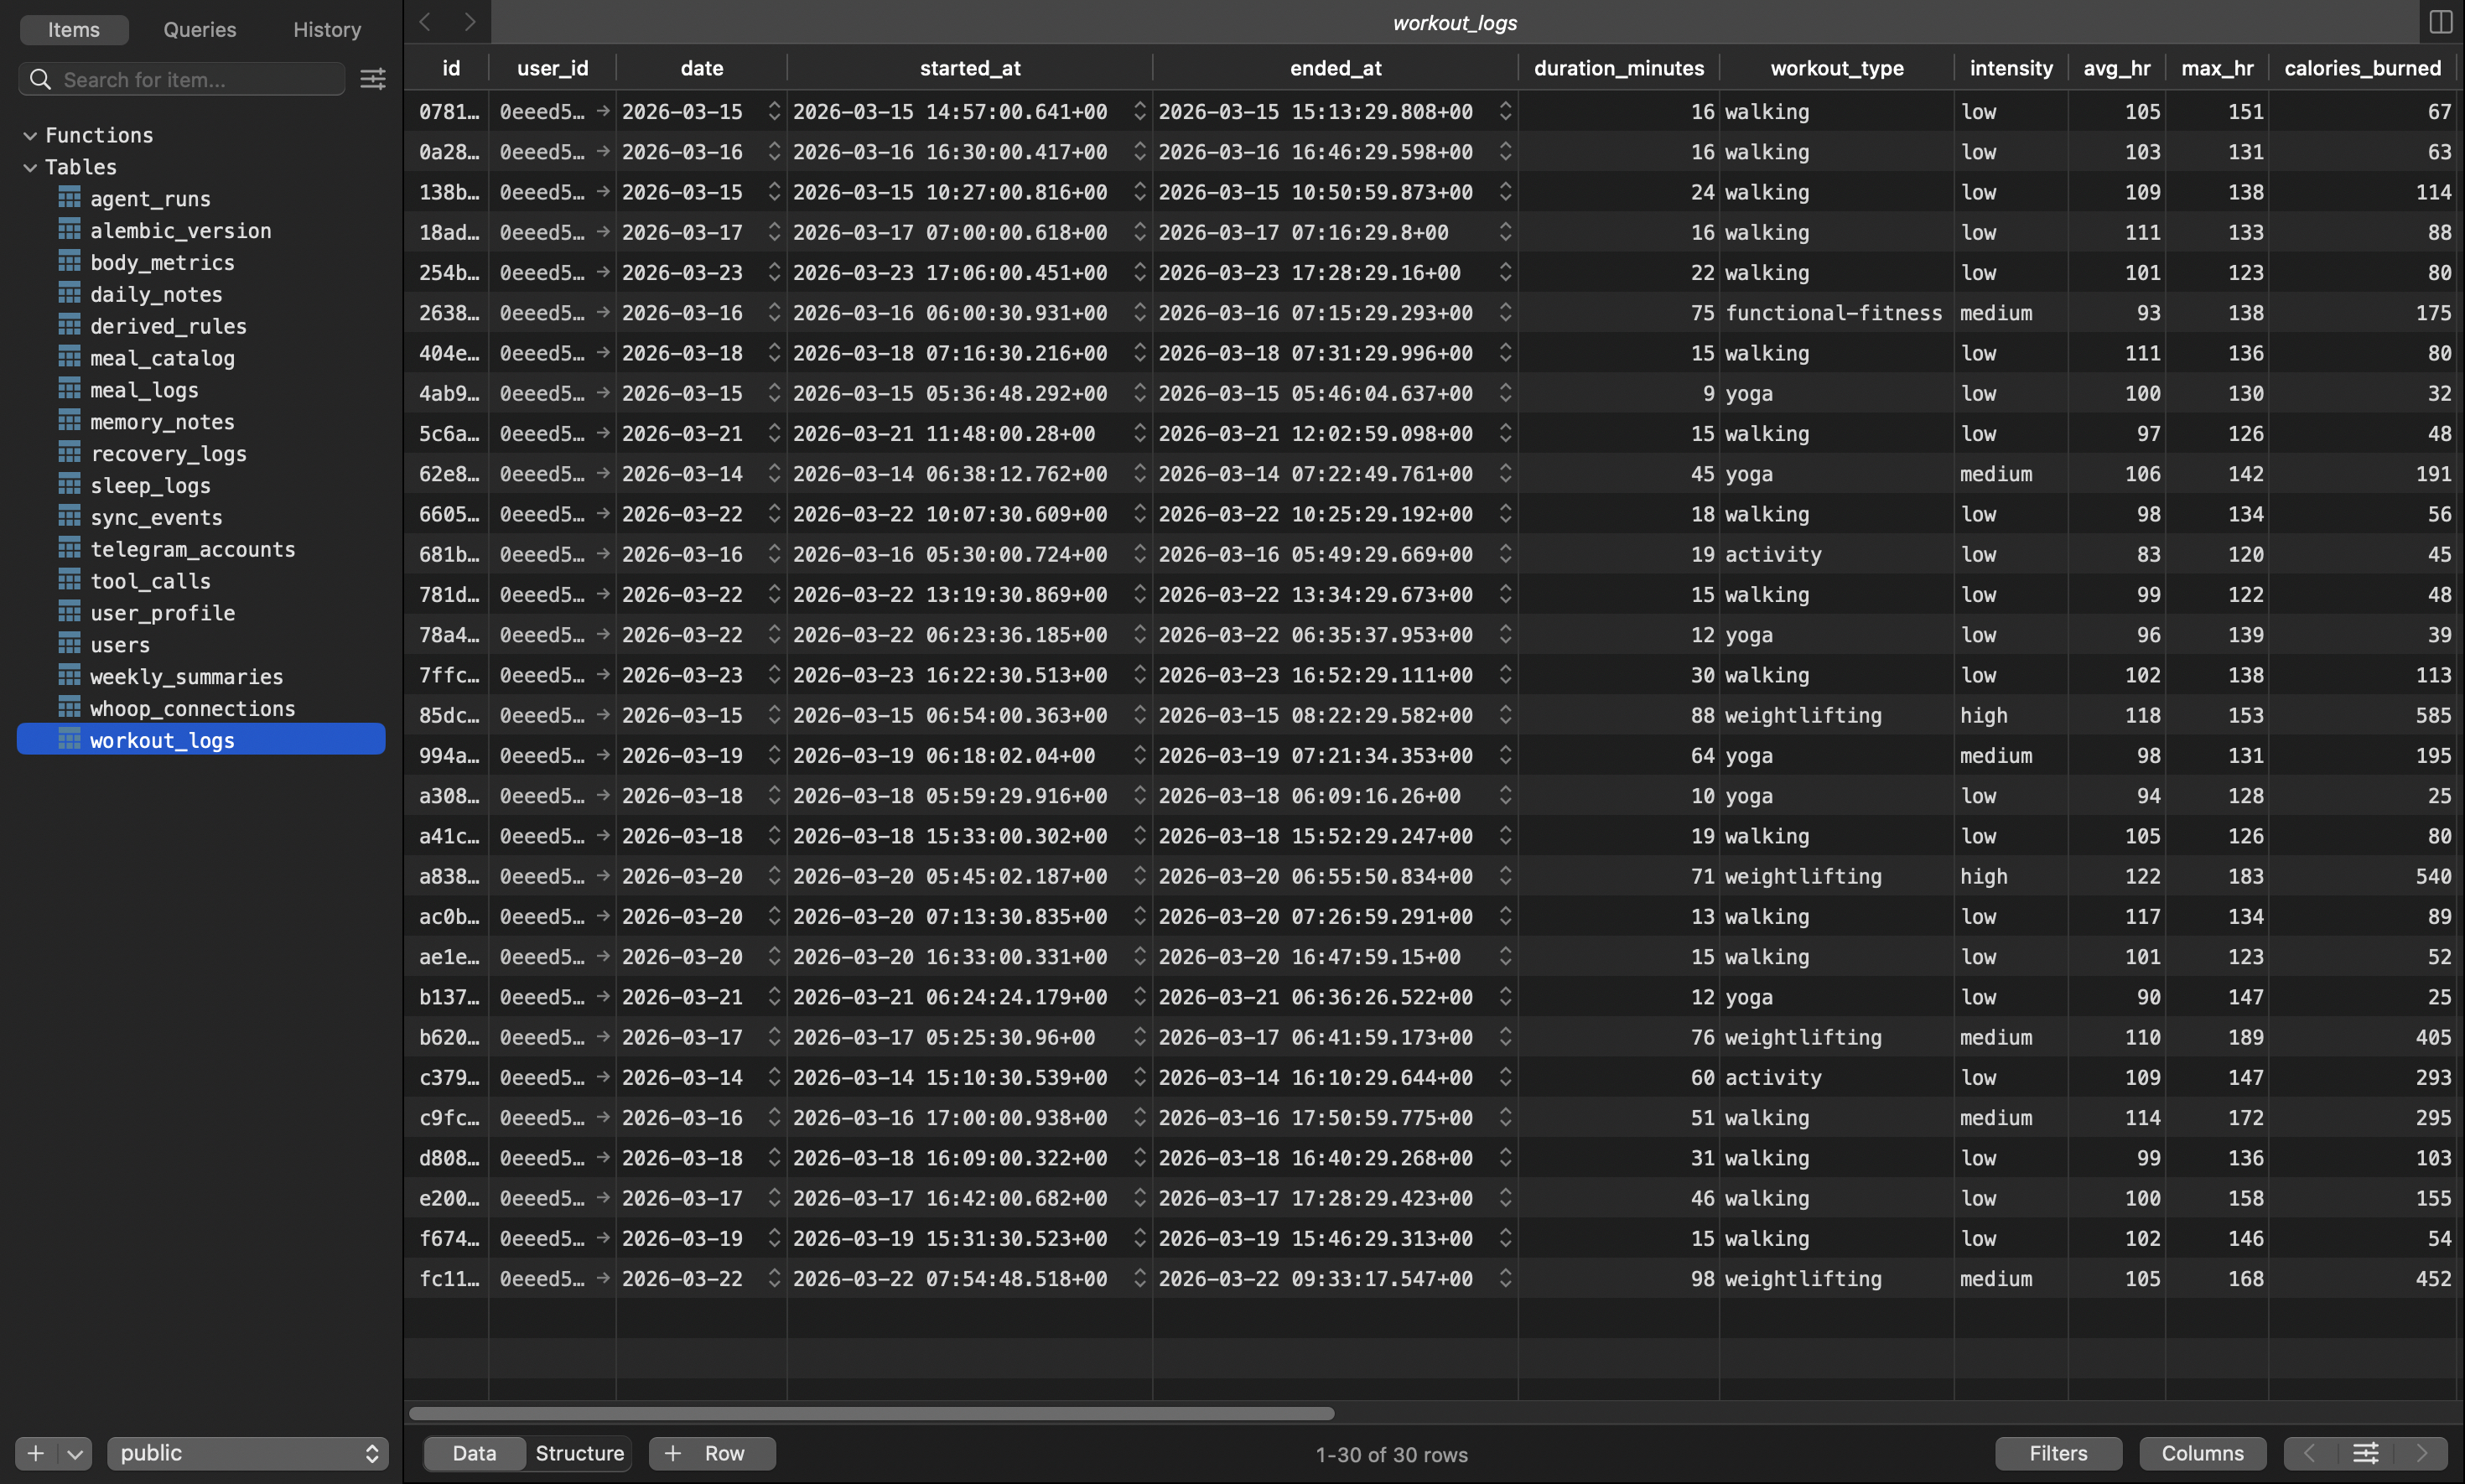This screenshot has height=1484, width=2465.
Task: Open the History tab
Action: click(327, 30)
